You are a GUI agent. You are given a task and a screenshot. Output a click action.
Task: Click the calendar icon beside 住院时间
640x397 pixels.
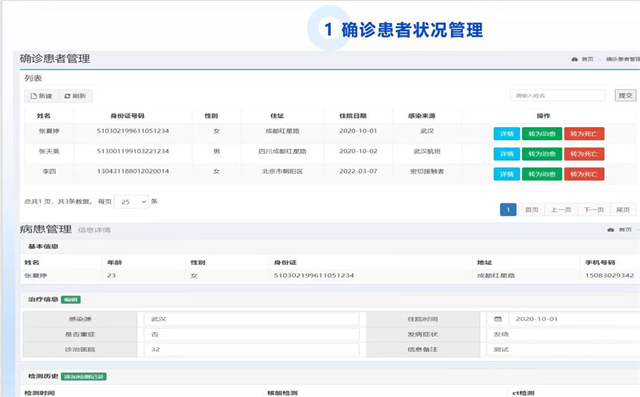(x=498, y=319)
